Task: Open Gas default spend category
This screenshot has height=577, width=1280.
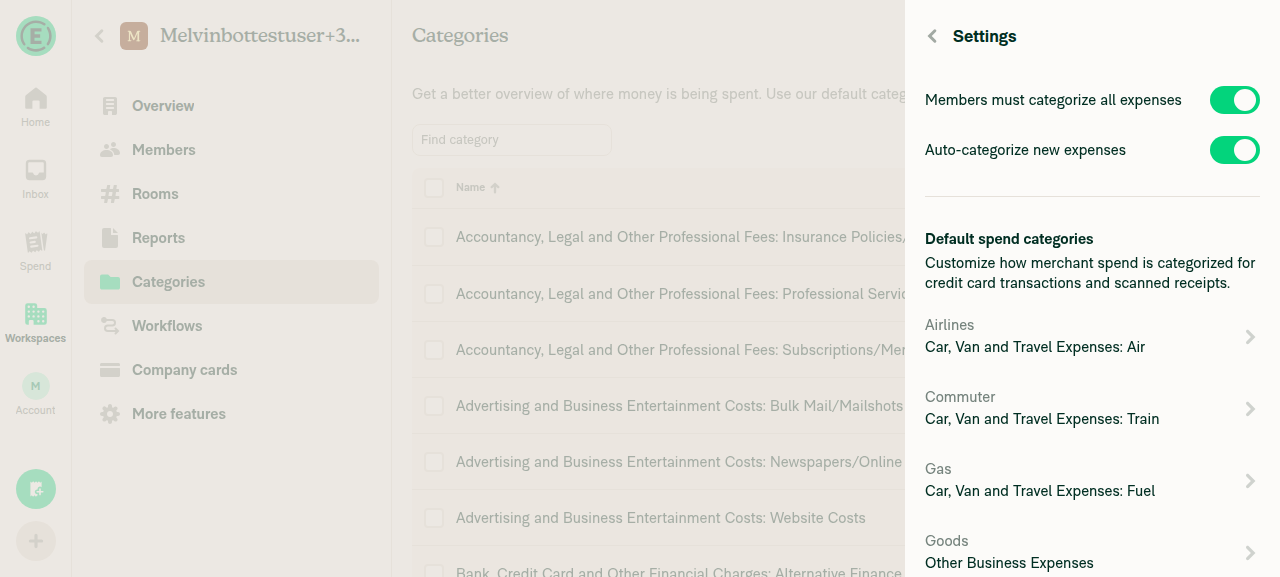Action: (1092, 481)
